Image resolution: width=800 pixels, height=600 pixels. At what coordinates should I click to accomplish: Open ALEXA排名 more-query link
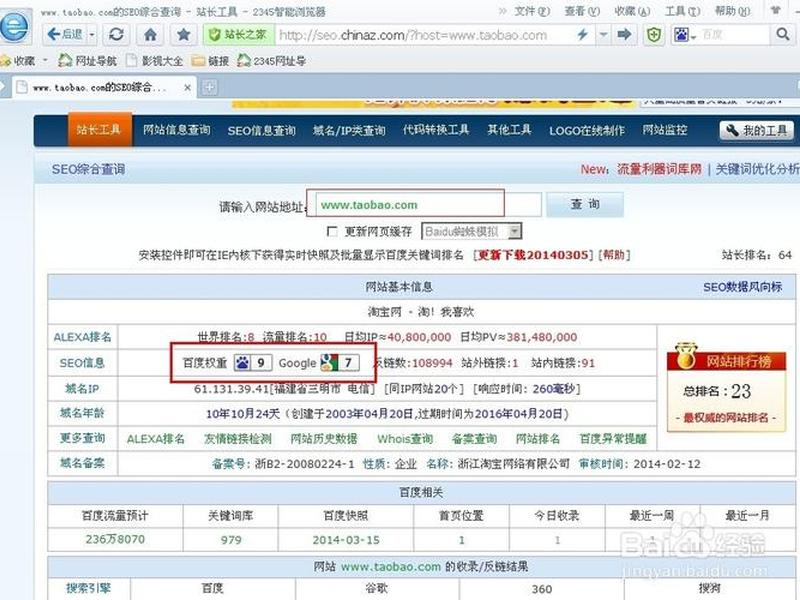pyautogui.click(x=155, y=439)
